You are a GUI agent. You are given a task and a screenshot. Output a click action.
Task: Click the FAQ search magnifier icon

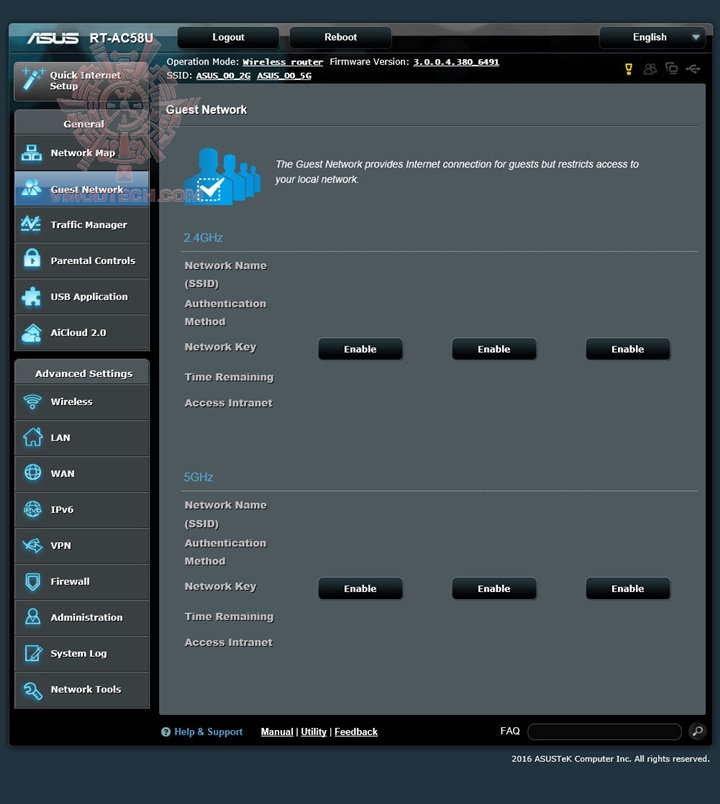[x=697, y=731]
